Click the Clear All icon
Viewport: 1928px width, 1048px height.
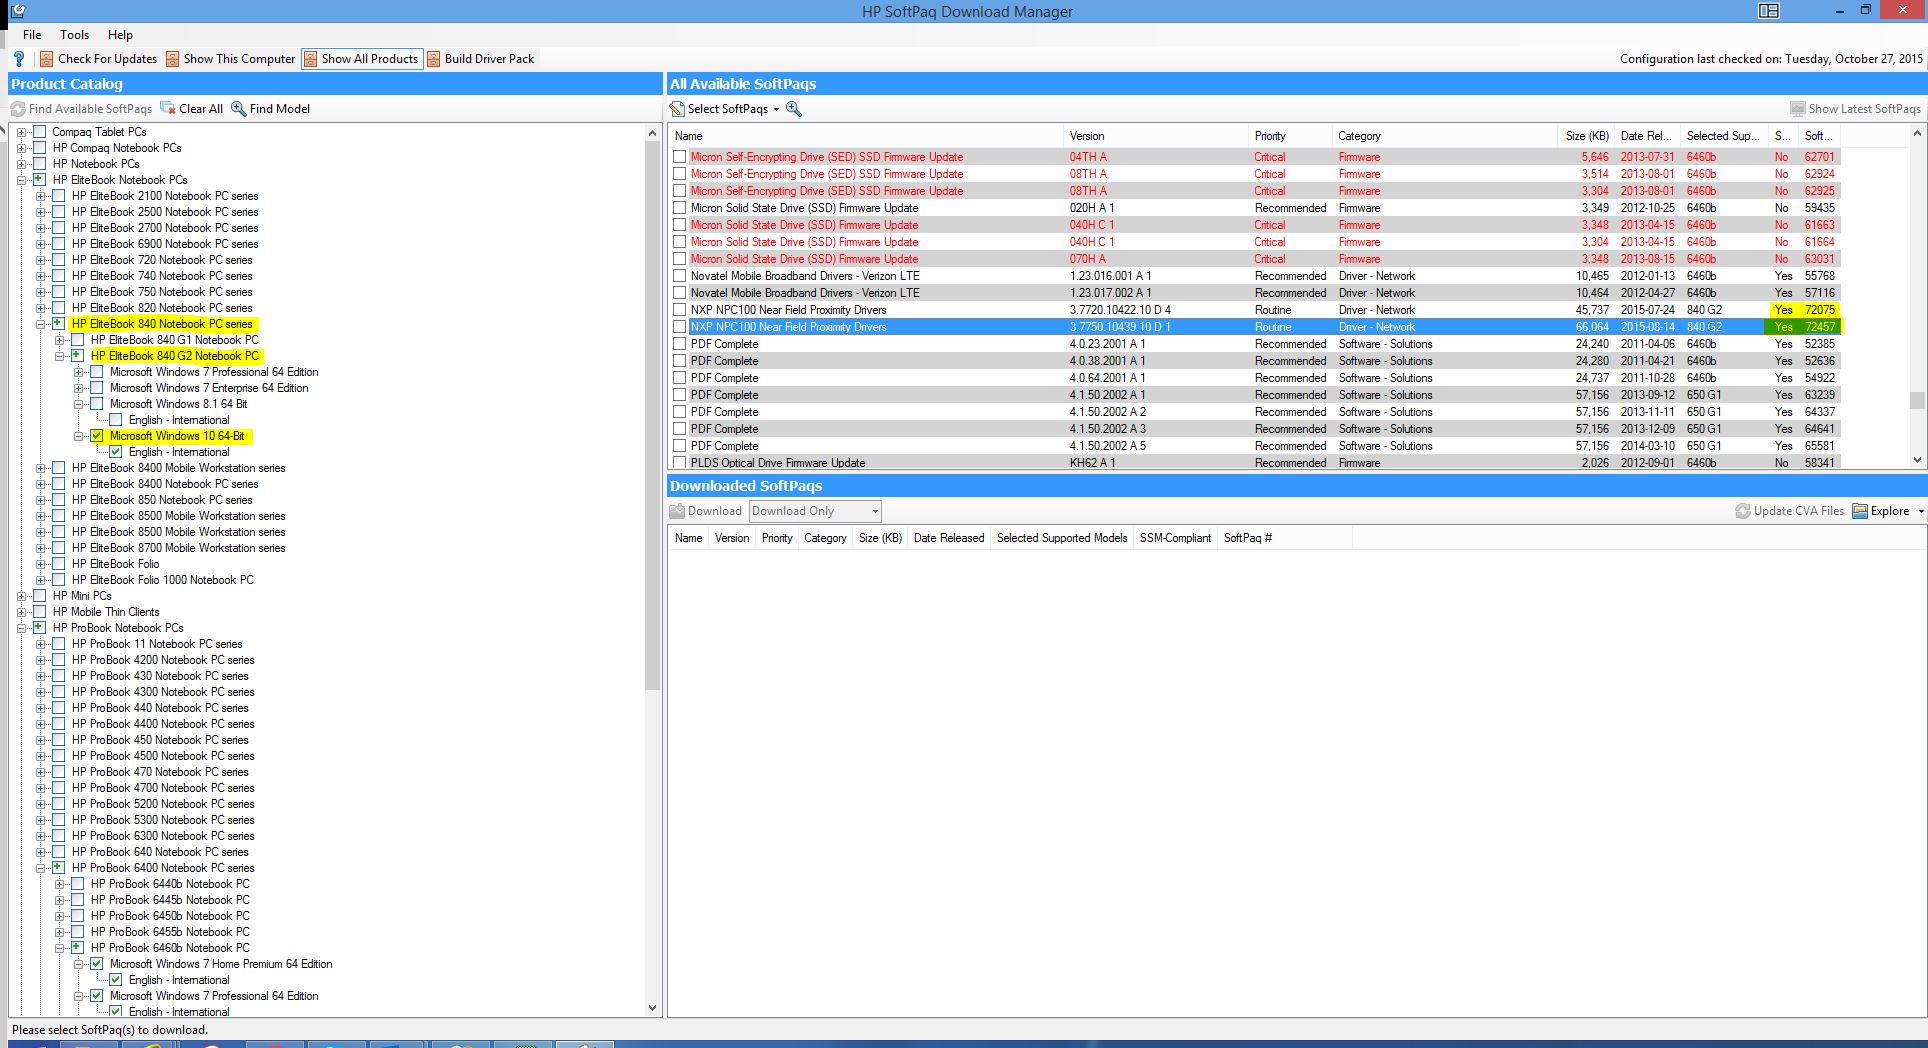[168, 108]
